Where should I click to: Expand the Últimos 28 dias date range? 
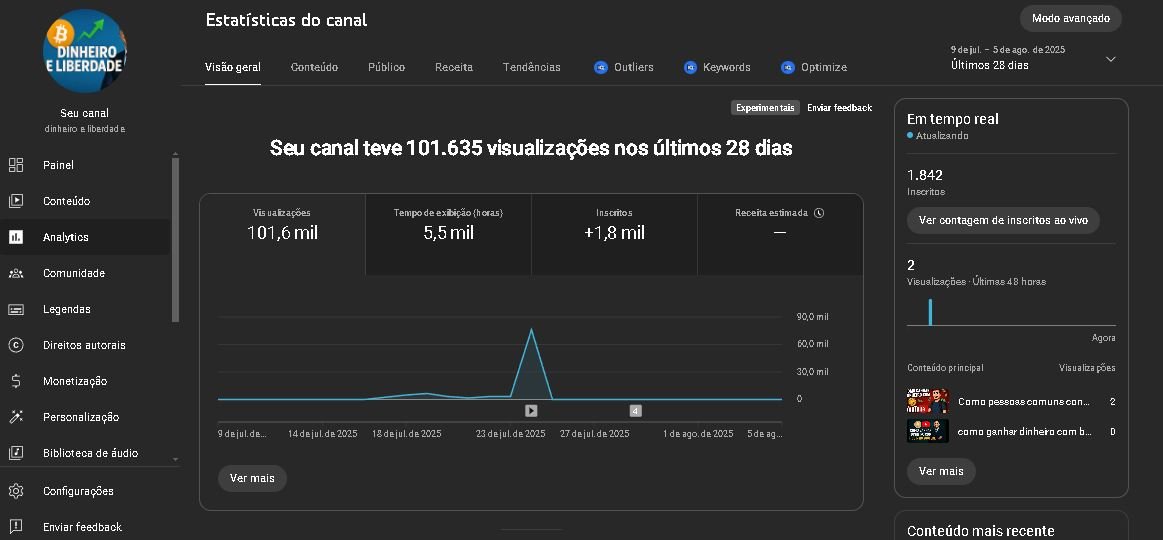click(x=1110, y=59)
